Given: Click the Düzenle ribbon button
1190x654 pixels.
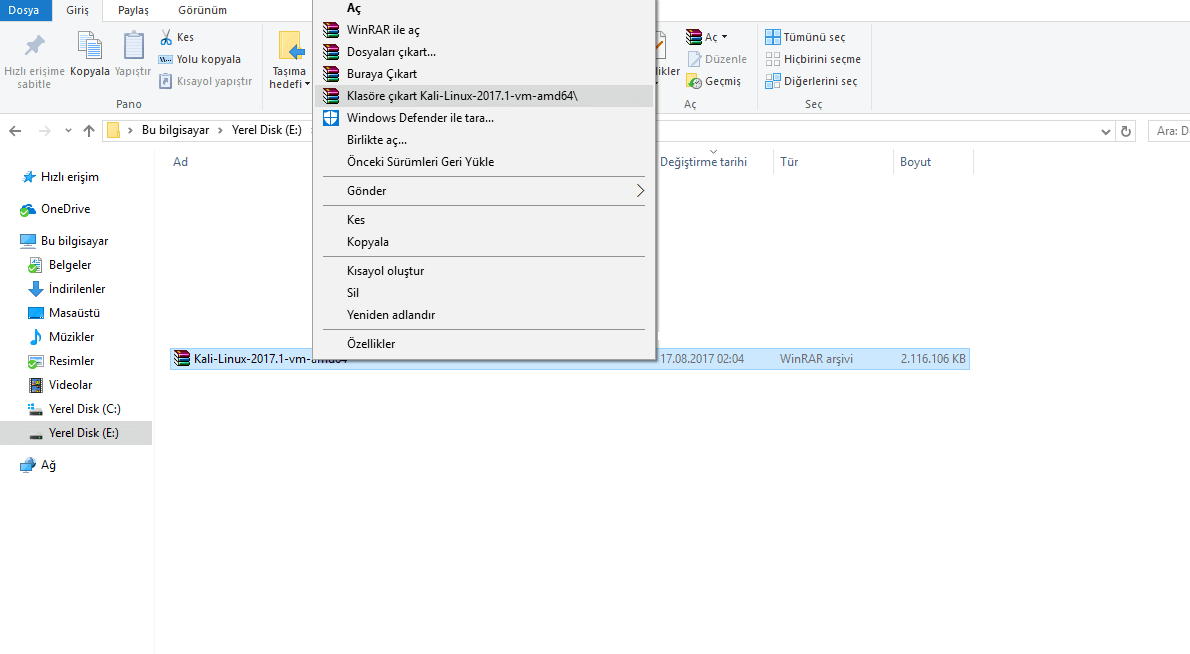Looking at the screenshot, I should coord(716,59).
